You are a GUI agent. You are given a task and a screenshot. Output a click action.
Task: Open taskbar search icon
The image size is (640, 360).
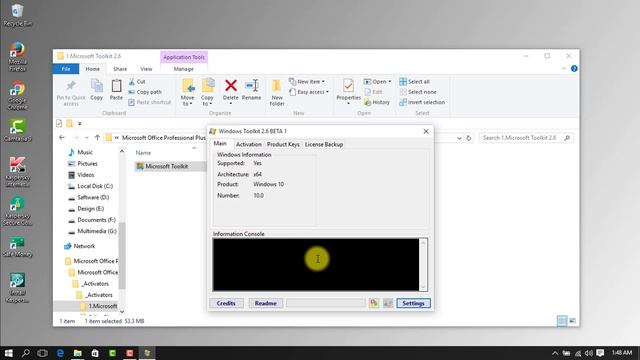25,353
